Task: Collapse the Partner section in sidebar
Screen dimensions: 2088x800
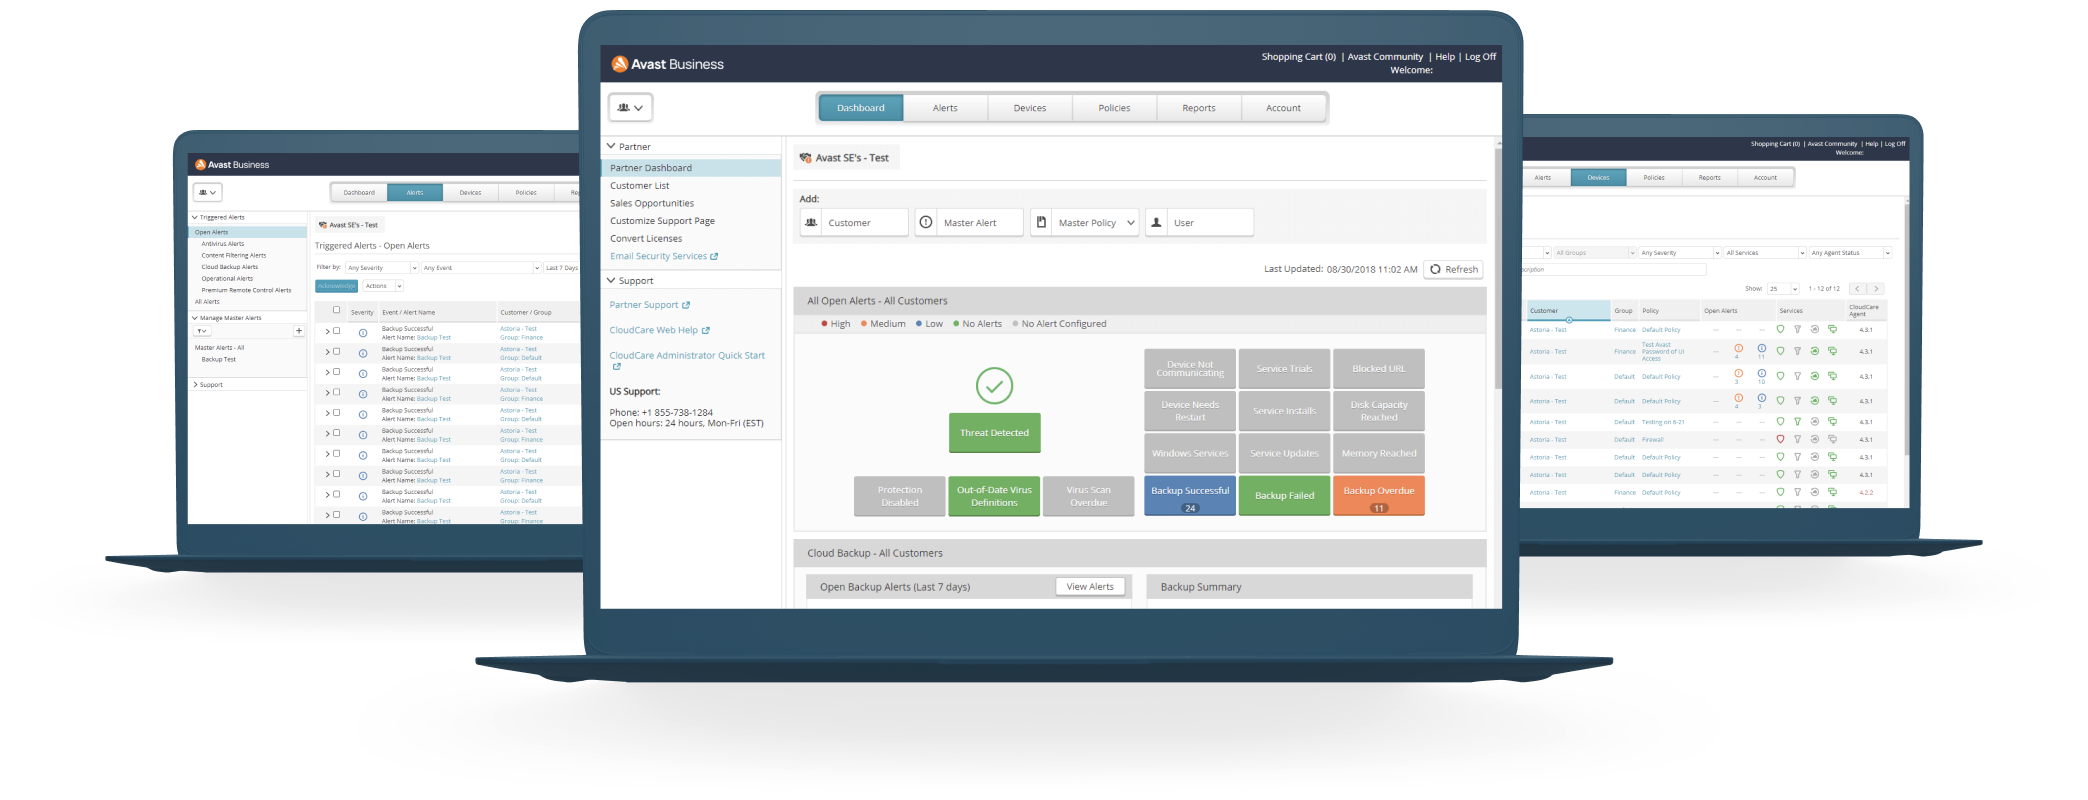Action: point(611,146)
